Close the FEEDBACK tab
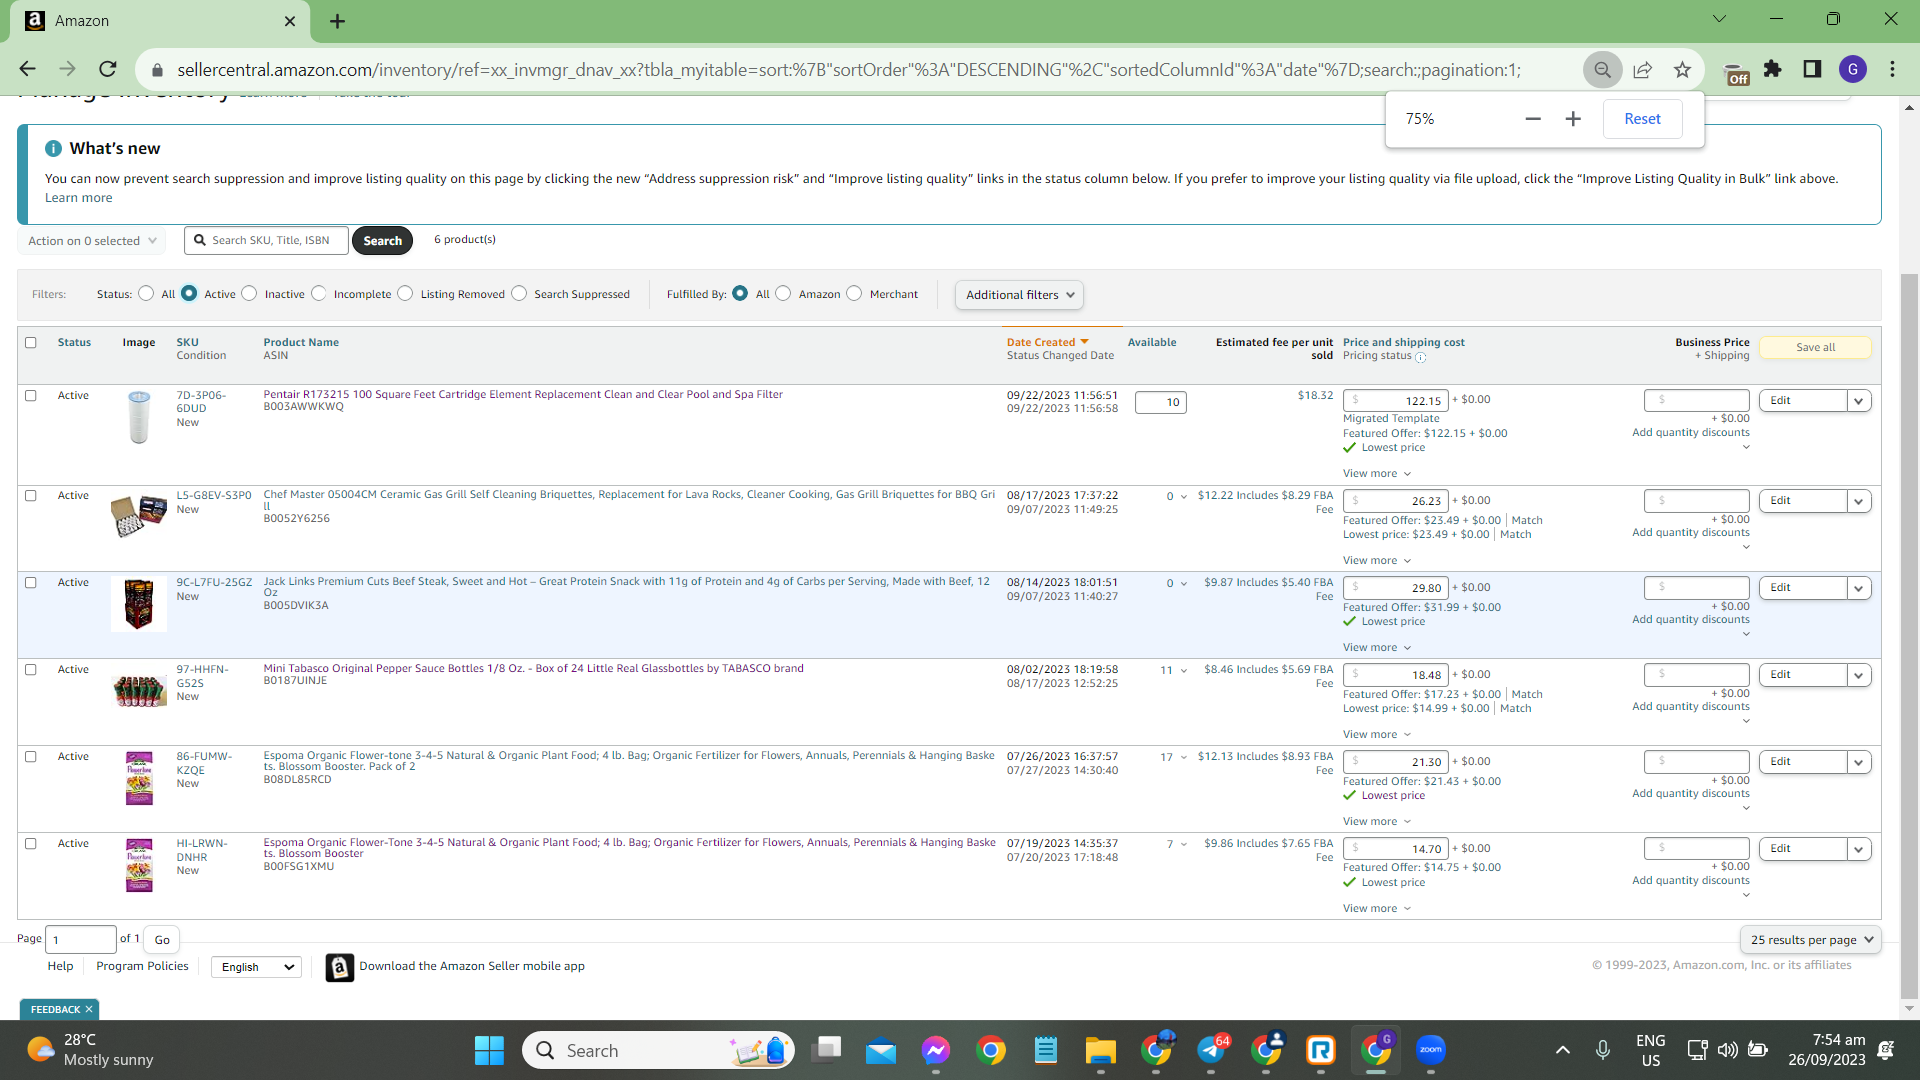The width and height of the screenshot is (1920, 1080). 89,1009
